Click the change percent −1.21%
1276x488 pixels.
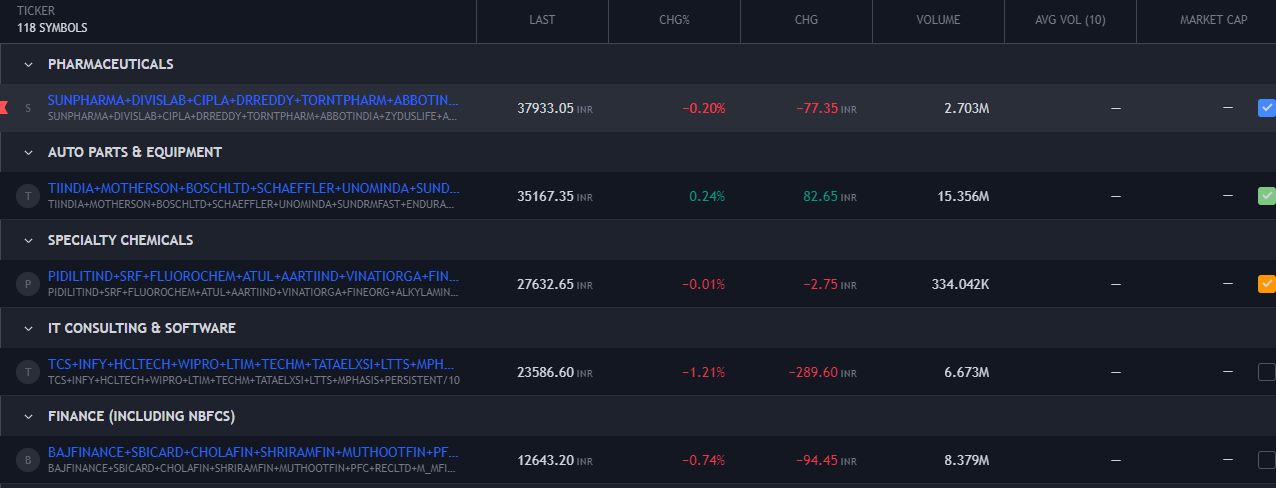pos(704,372)
